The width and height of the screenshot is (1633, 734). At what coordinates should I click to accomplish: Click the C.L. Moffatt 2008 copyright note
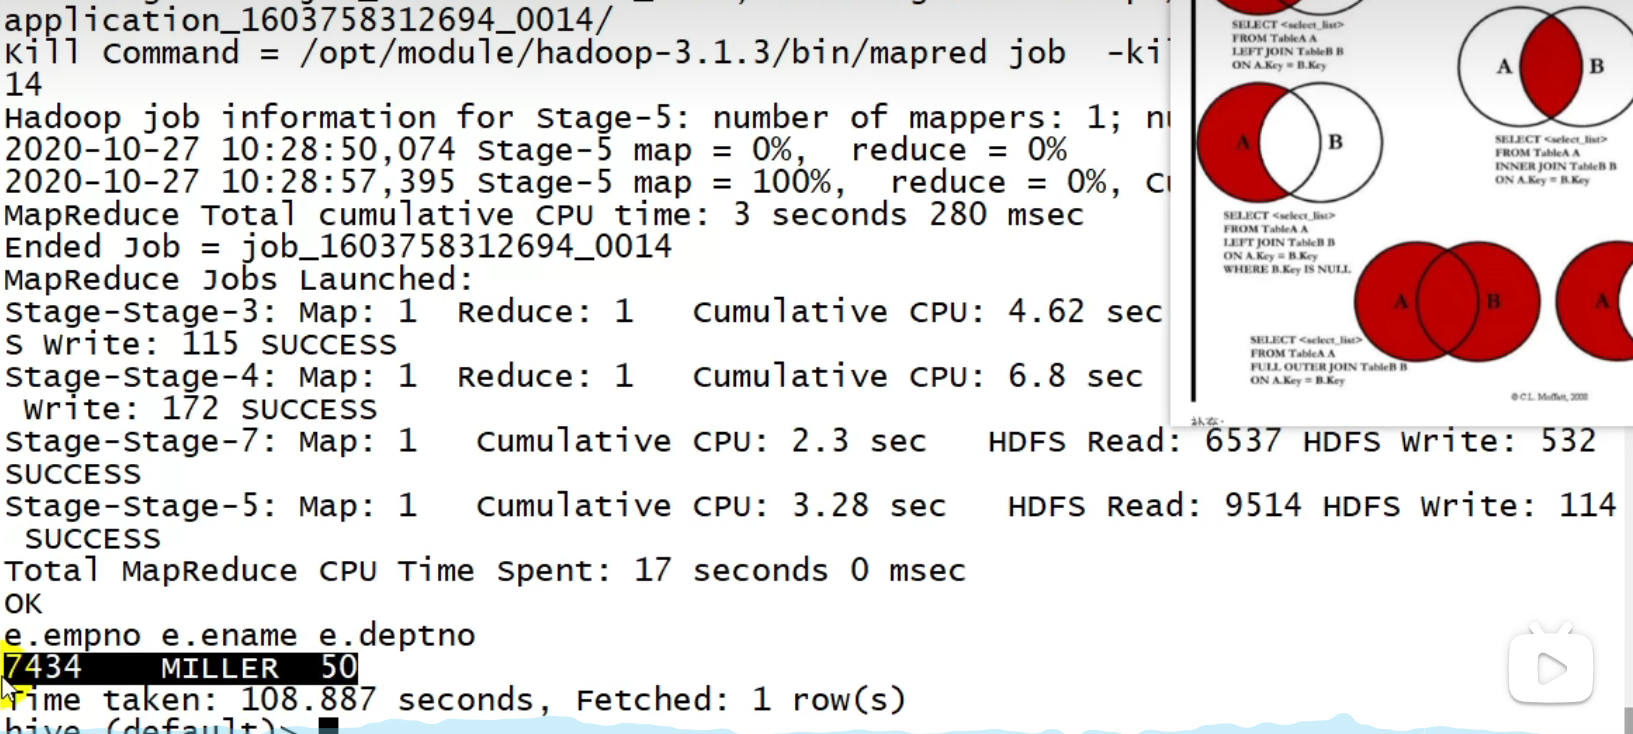[1548, 397]
